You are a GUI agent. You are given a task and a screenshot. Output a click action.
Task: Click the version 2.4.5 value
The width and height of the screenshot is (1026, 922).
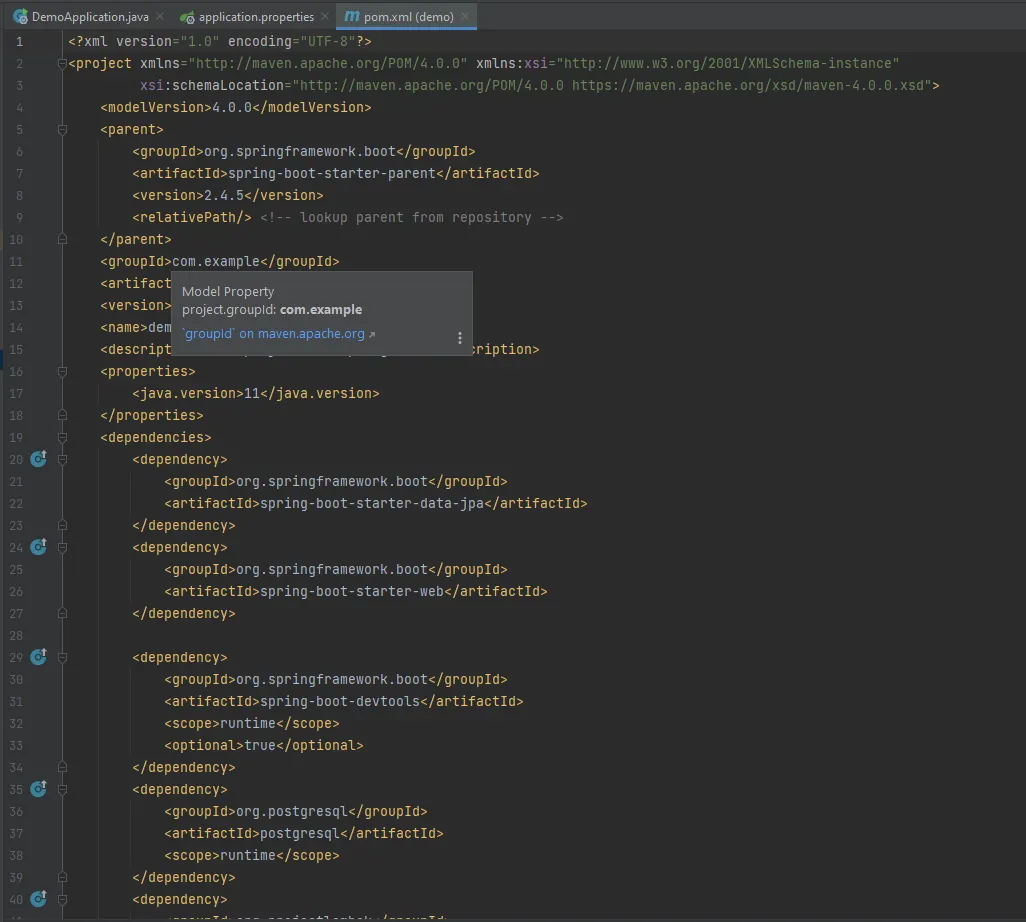[x=224, y=196]
